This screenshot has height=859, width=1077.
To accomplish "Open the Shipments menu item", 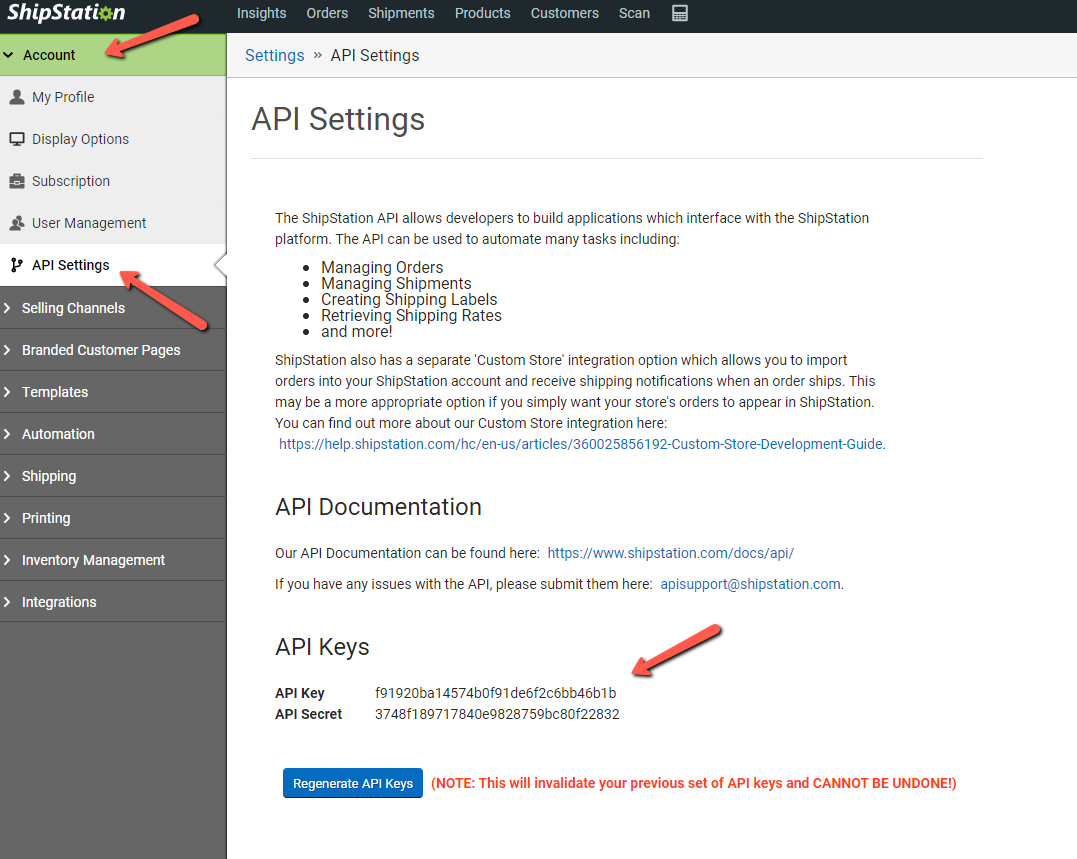I will tap(401, 13).
